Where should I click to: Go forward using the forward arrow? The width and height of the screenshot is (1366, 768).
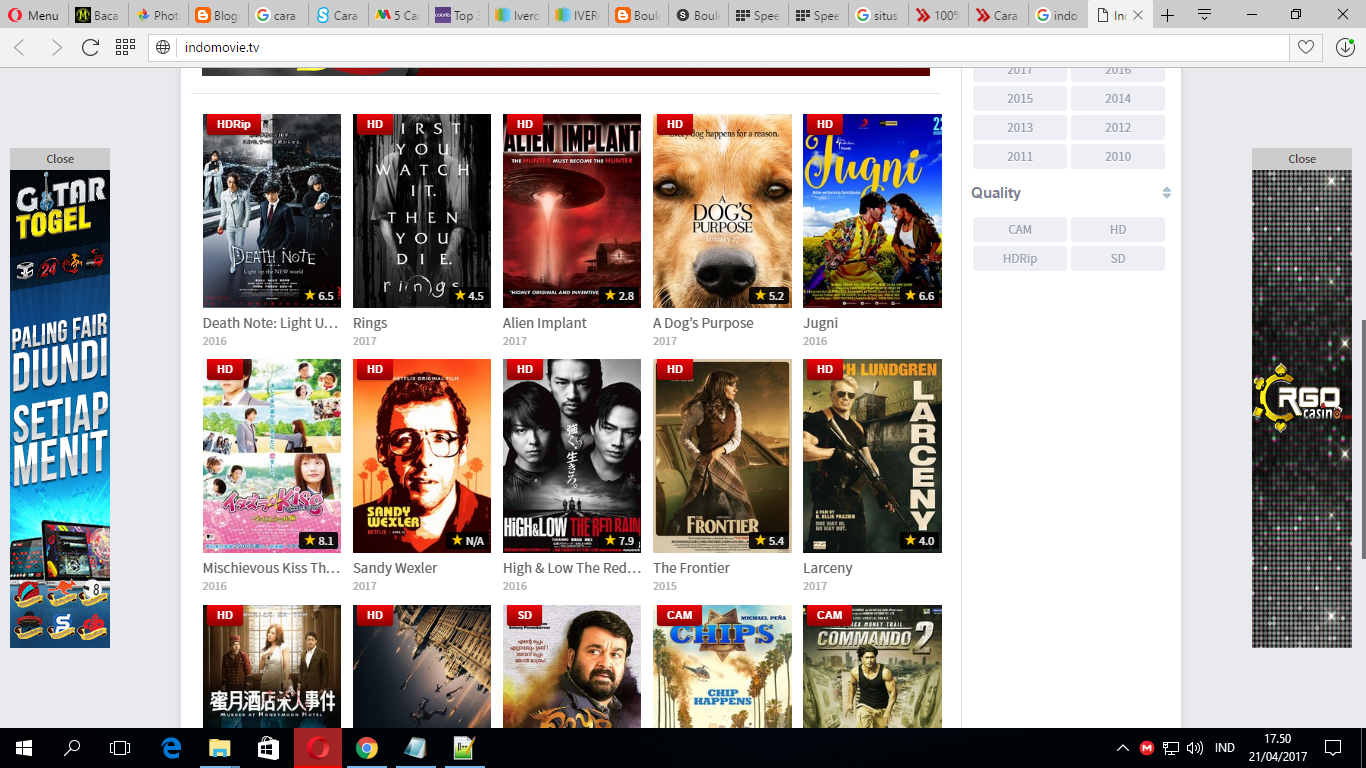coord(56,47)
